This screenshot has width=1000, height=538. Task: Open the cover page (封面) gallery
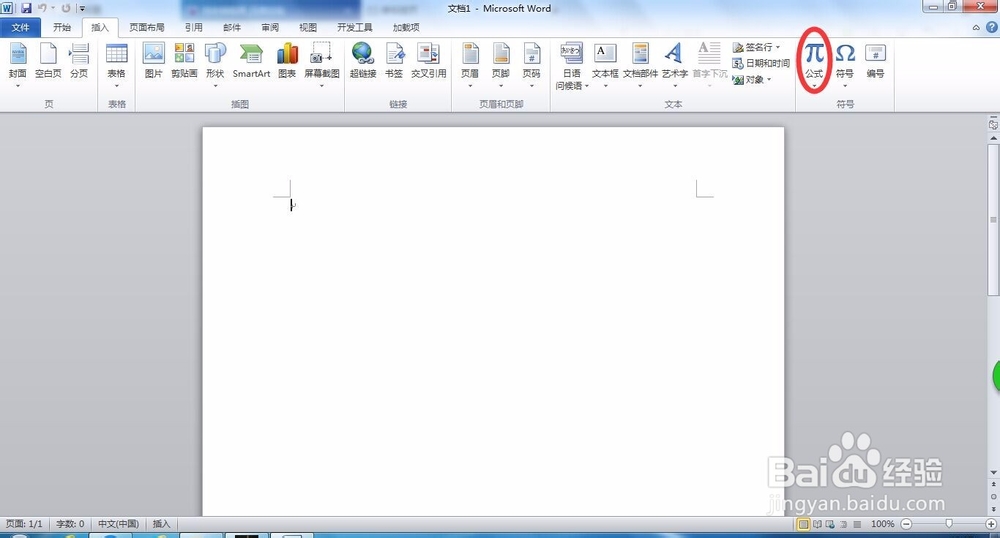tap(18, 66)
